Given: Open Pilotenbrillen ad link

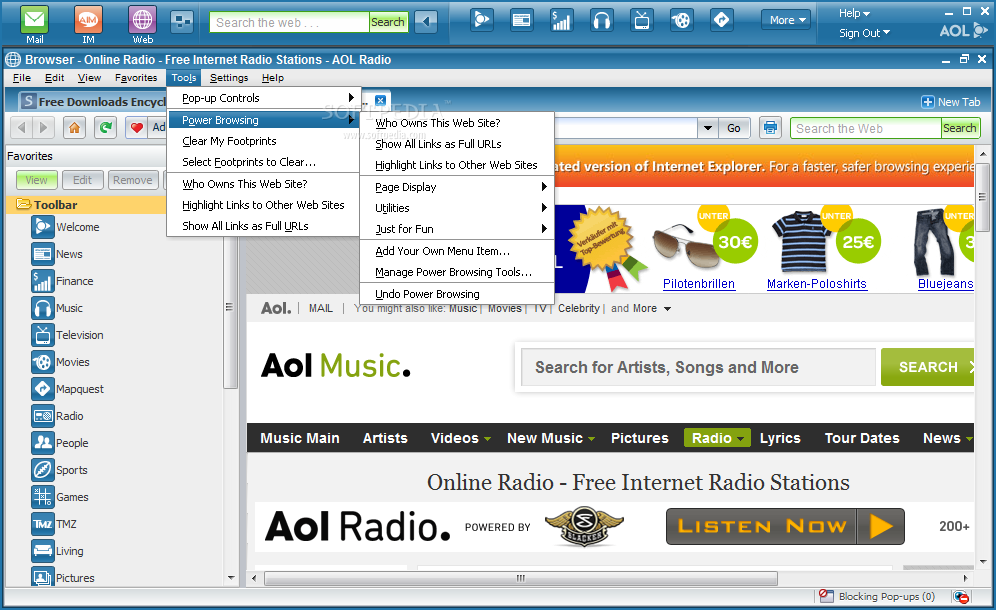Looking at the screenshot, I should coord(699,284).
